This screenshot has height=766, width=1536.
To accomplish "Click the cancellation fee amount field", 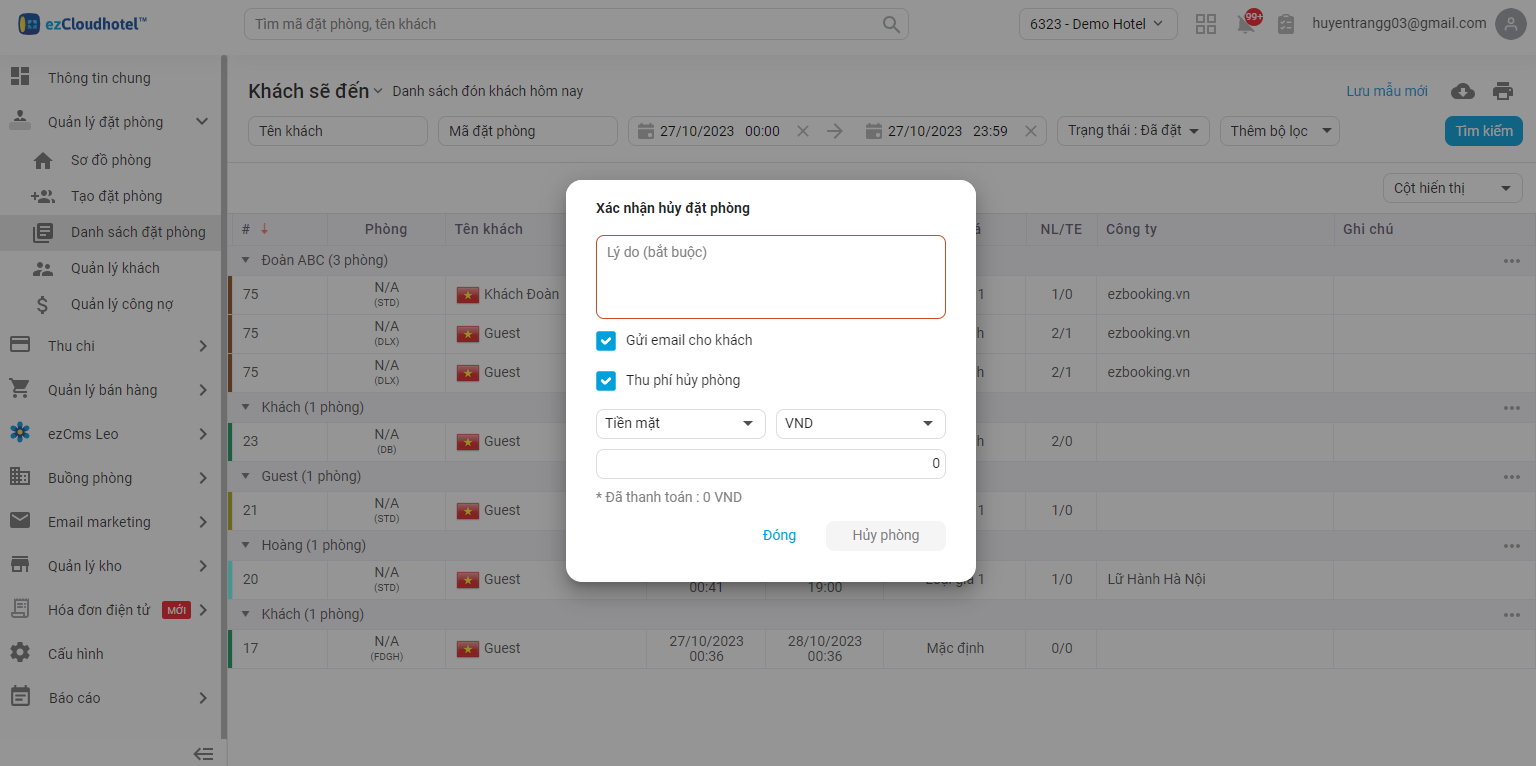I will (770, 464).
